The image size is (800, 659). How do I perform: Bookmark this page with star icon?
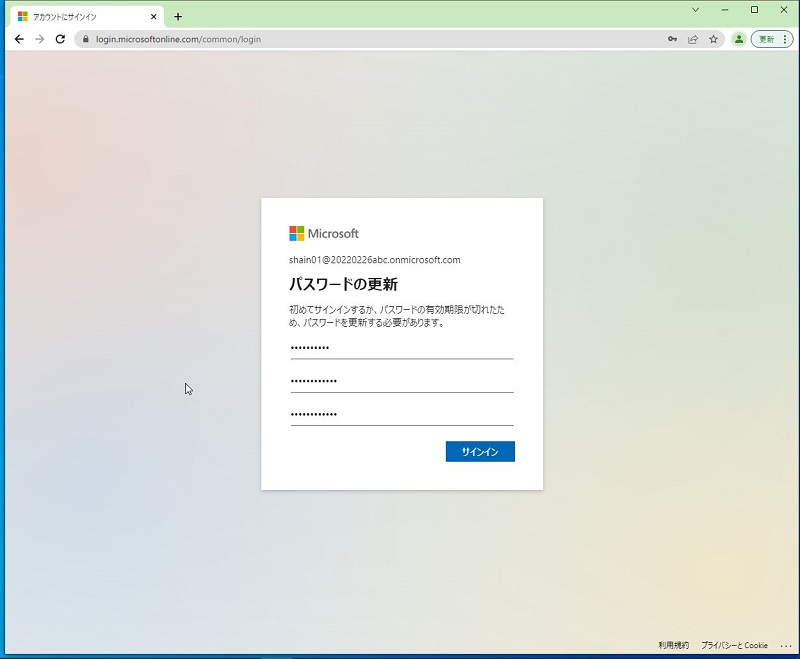point(713,39)
